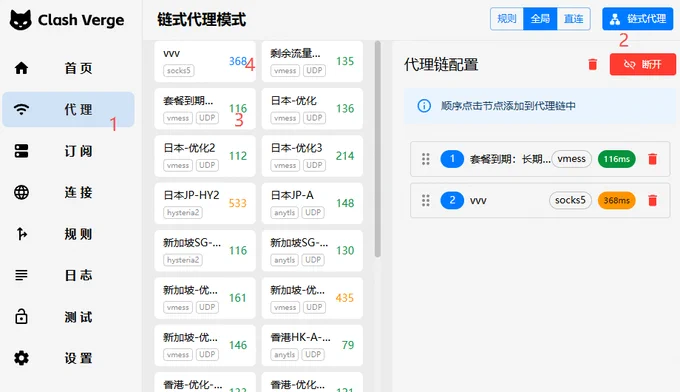Switch mode to 直连
The image size is (680, 392).
pyautogui.click(x=573, y=19)
